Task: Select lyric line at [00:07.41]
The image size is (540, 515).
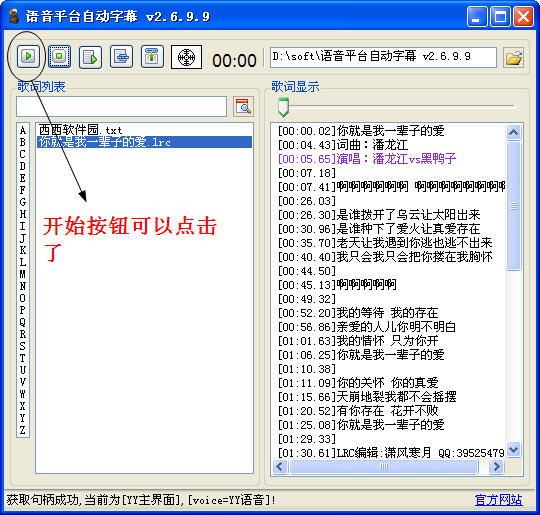Action: click(392, 187)
